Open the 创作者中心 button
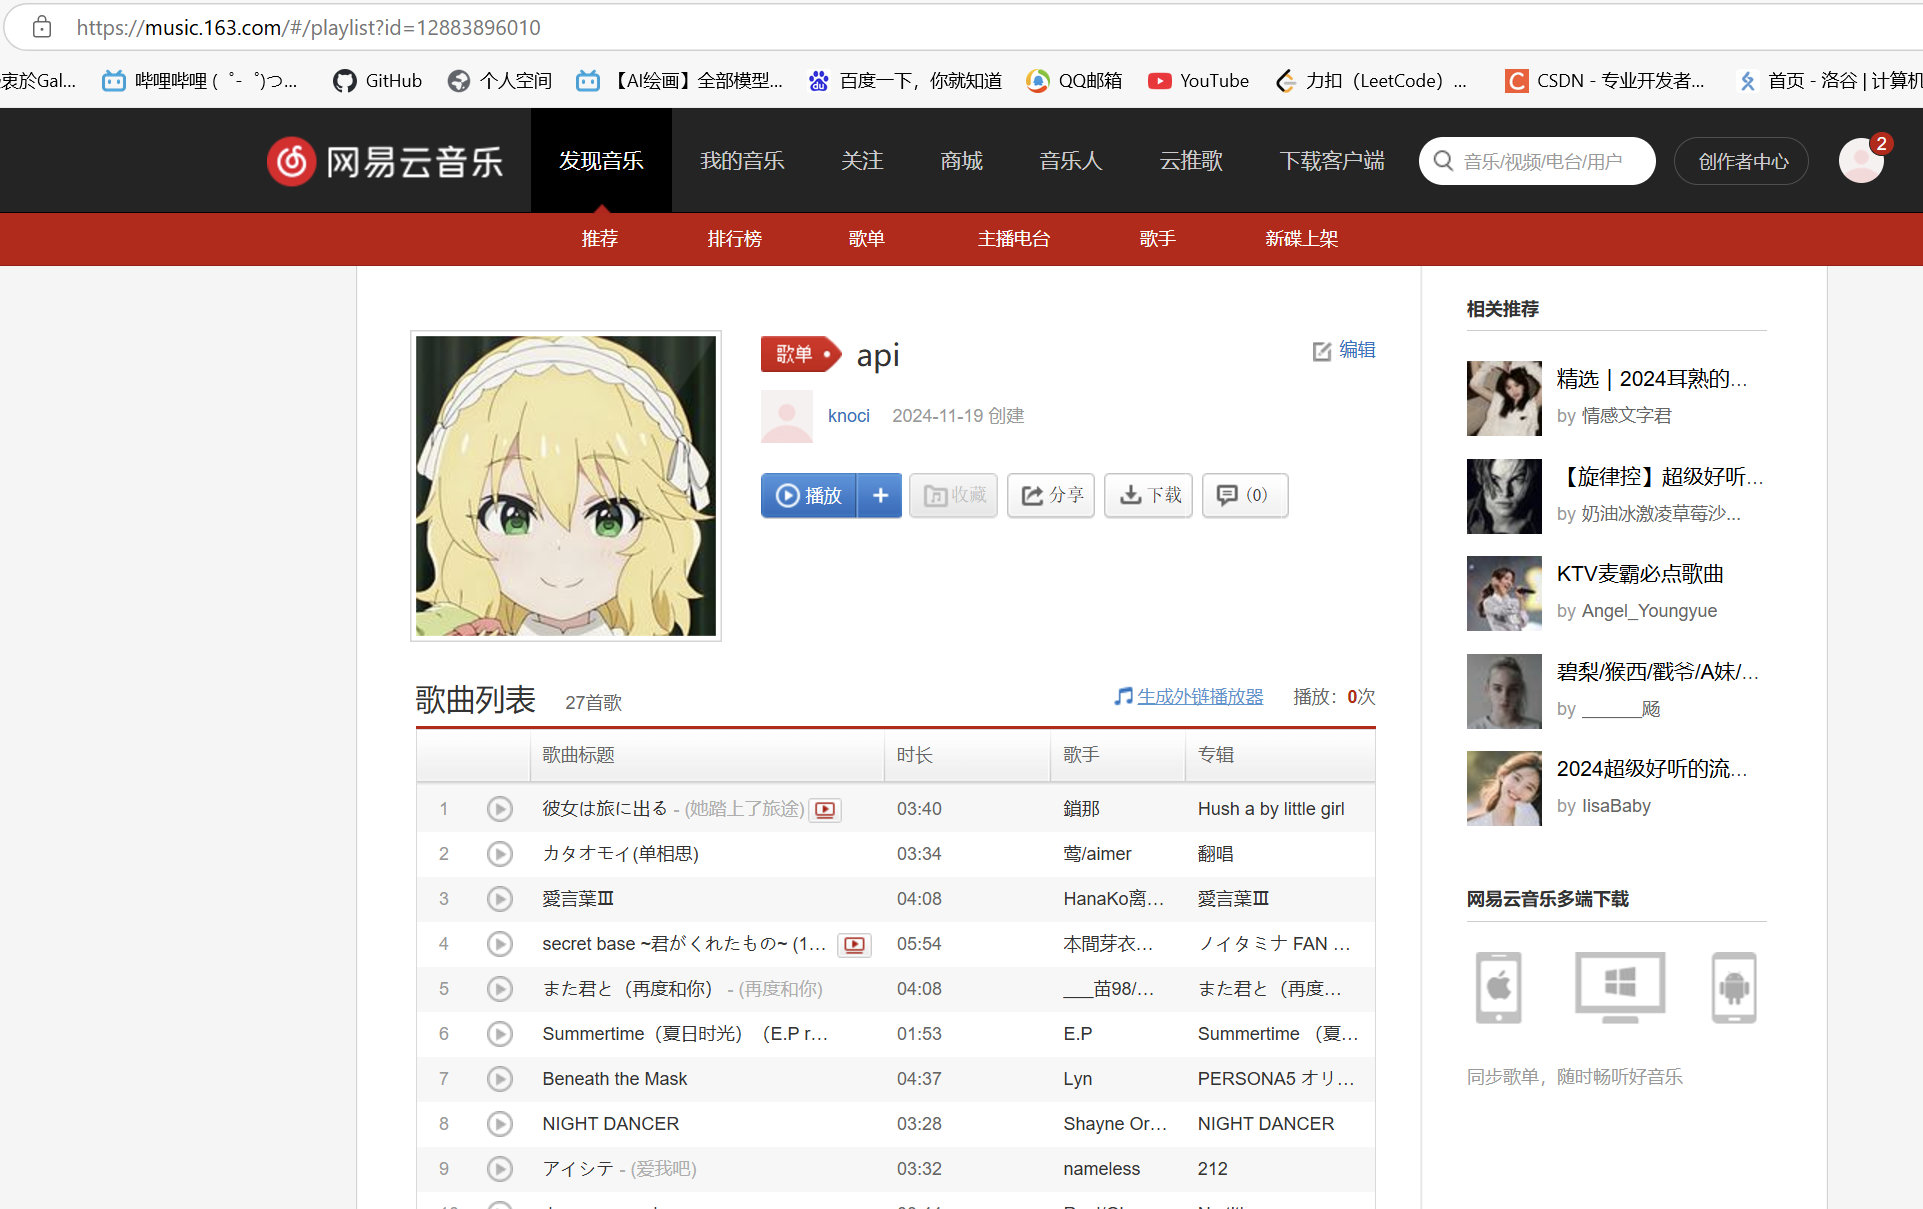Image resolution: width=1923 pixels, height=1209 pixels. click(1743, 161)
